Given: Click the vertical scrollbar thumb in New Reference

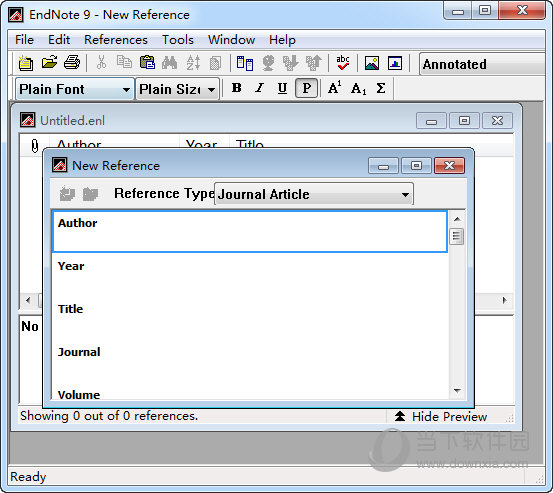Looking at the screenshot, I should point(457,237).
